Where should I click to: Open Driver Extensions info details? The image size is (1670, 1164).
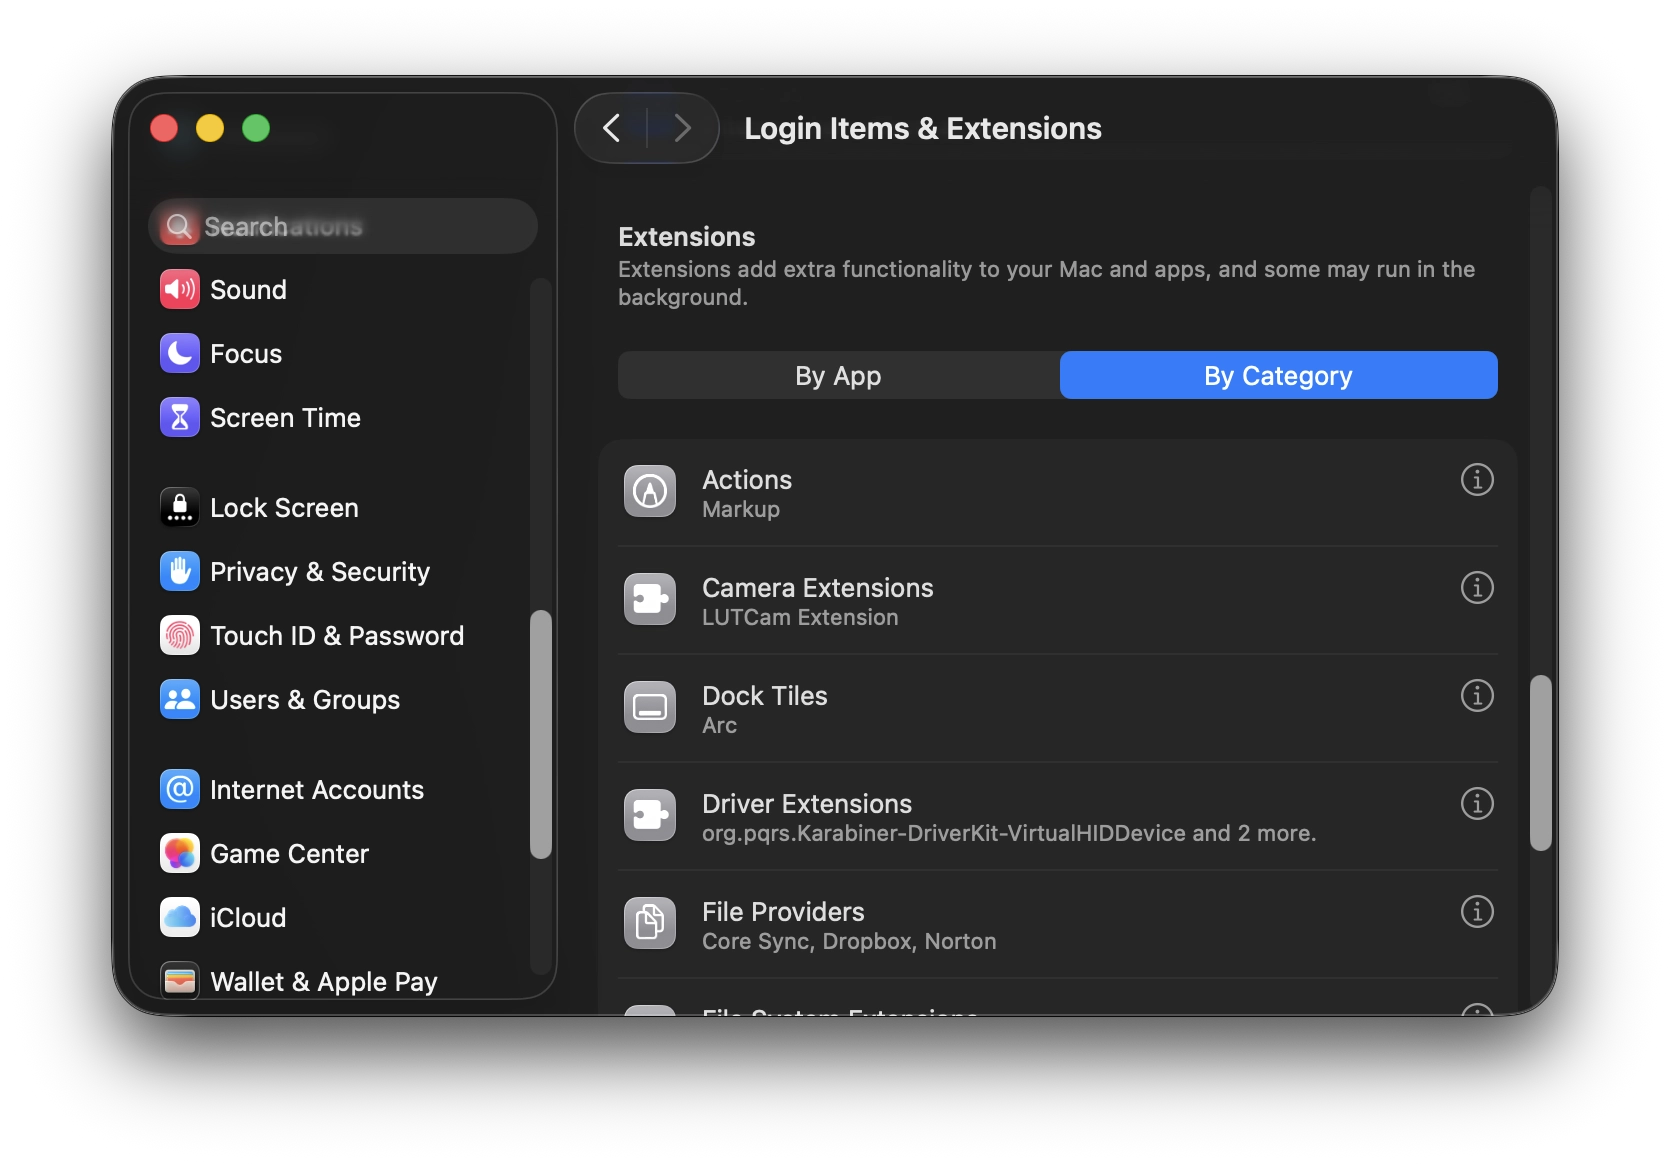point(1477,804)
